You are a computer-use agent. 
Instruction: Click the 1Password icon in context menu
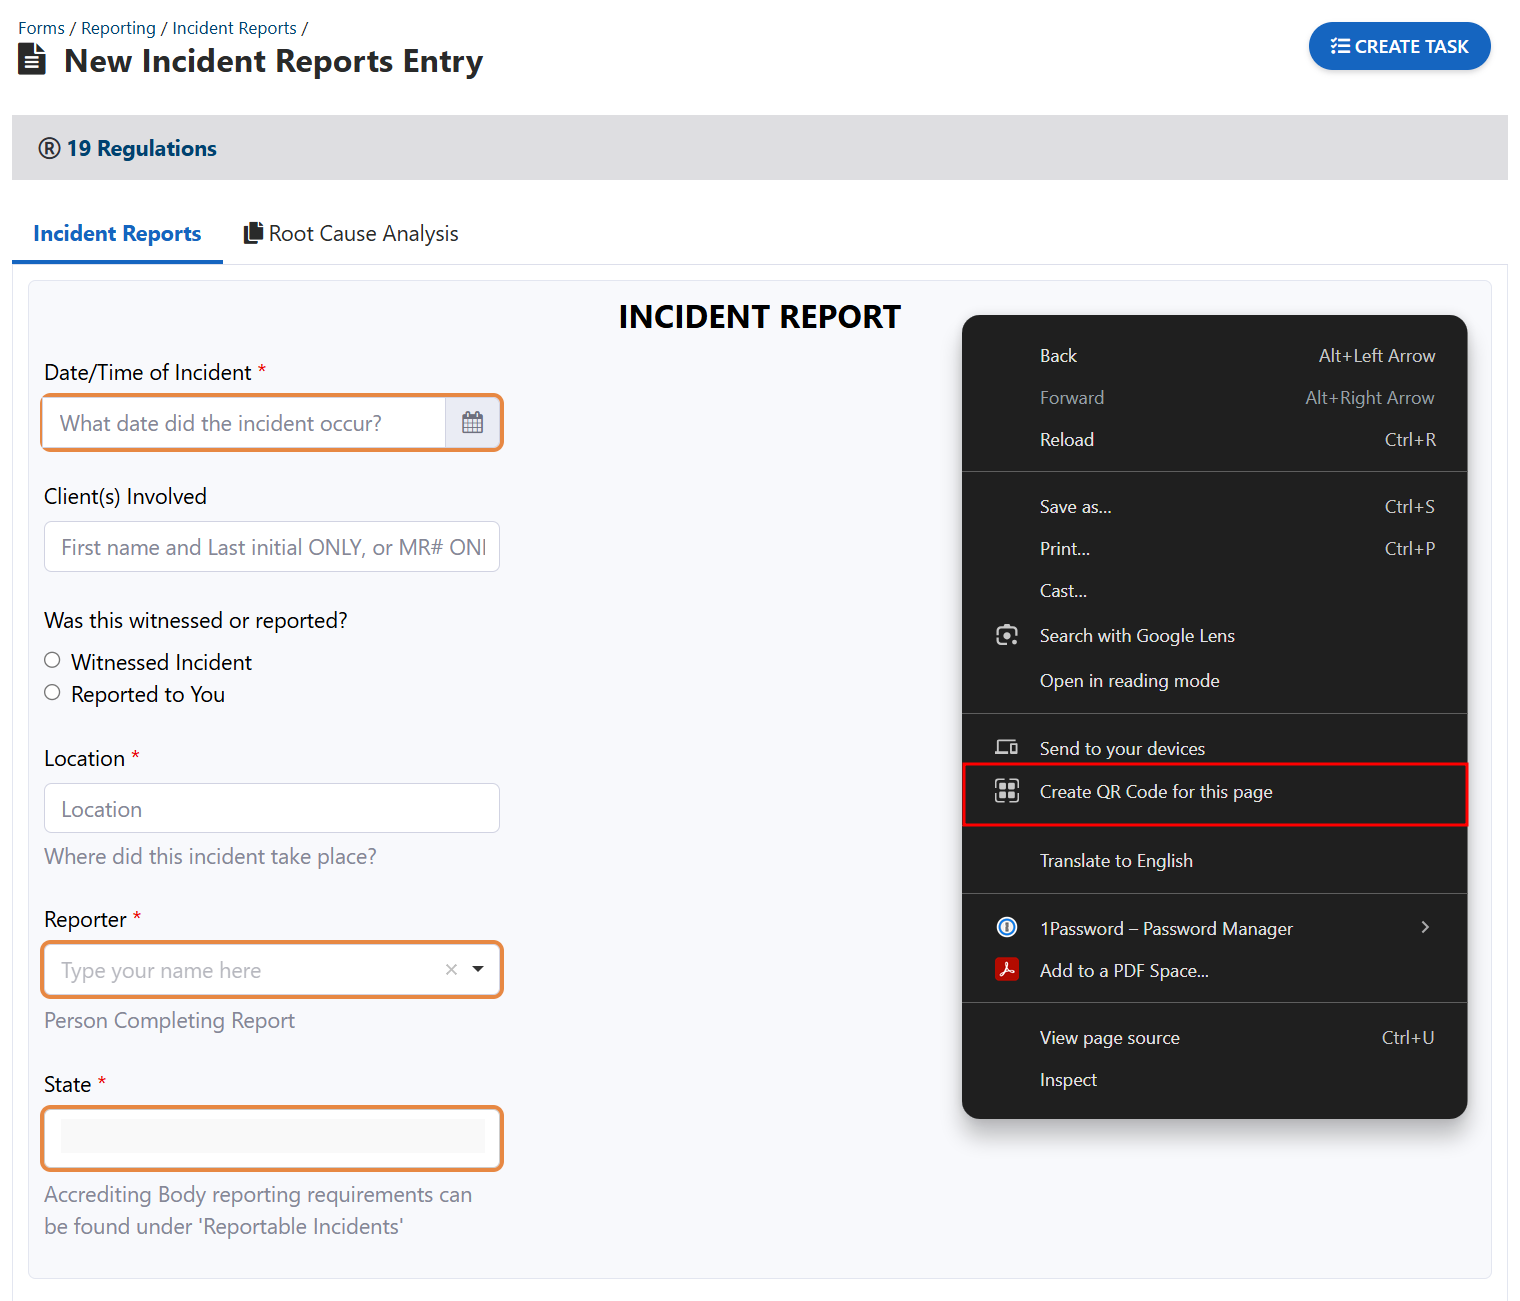click(x=1006, y=928)
